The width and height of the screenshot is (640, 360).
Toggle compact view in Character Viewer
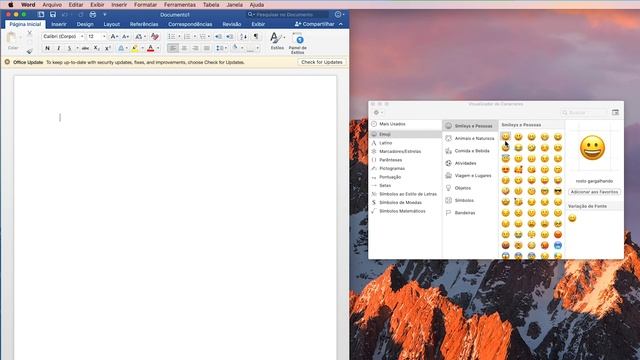[x=615, y=112]
